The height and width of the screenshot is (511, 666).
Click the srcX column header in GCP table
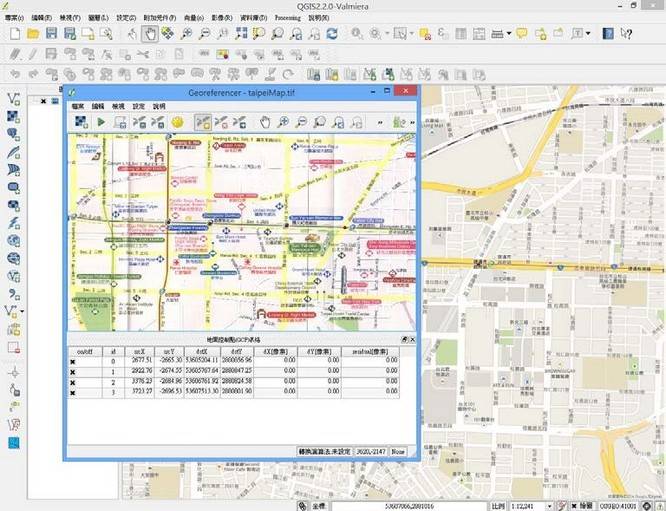[x=139, y=352]
